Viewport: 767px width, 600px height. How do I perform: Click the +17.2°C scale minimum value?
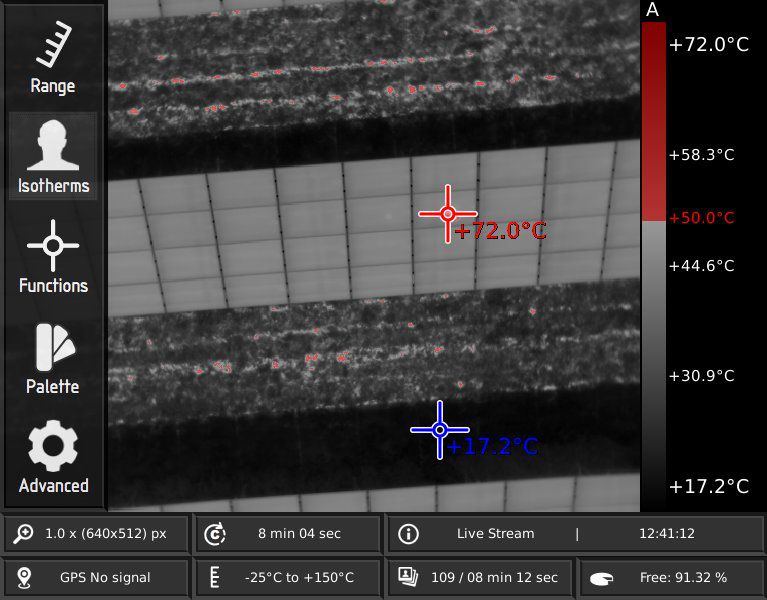pyautogui.click(x=708, y=487)
